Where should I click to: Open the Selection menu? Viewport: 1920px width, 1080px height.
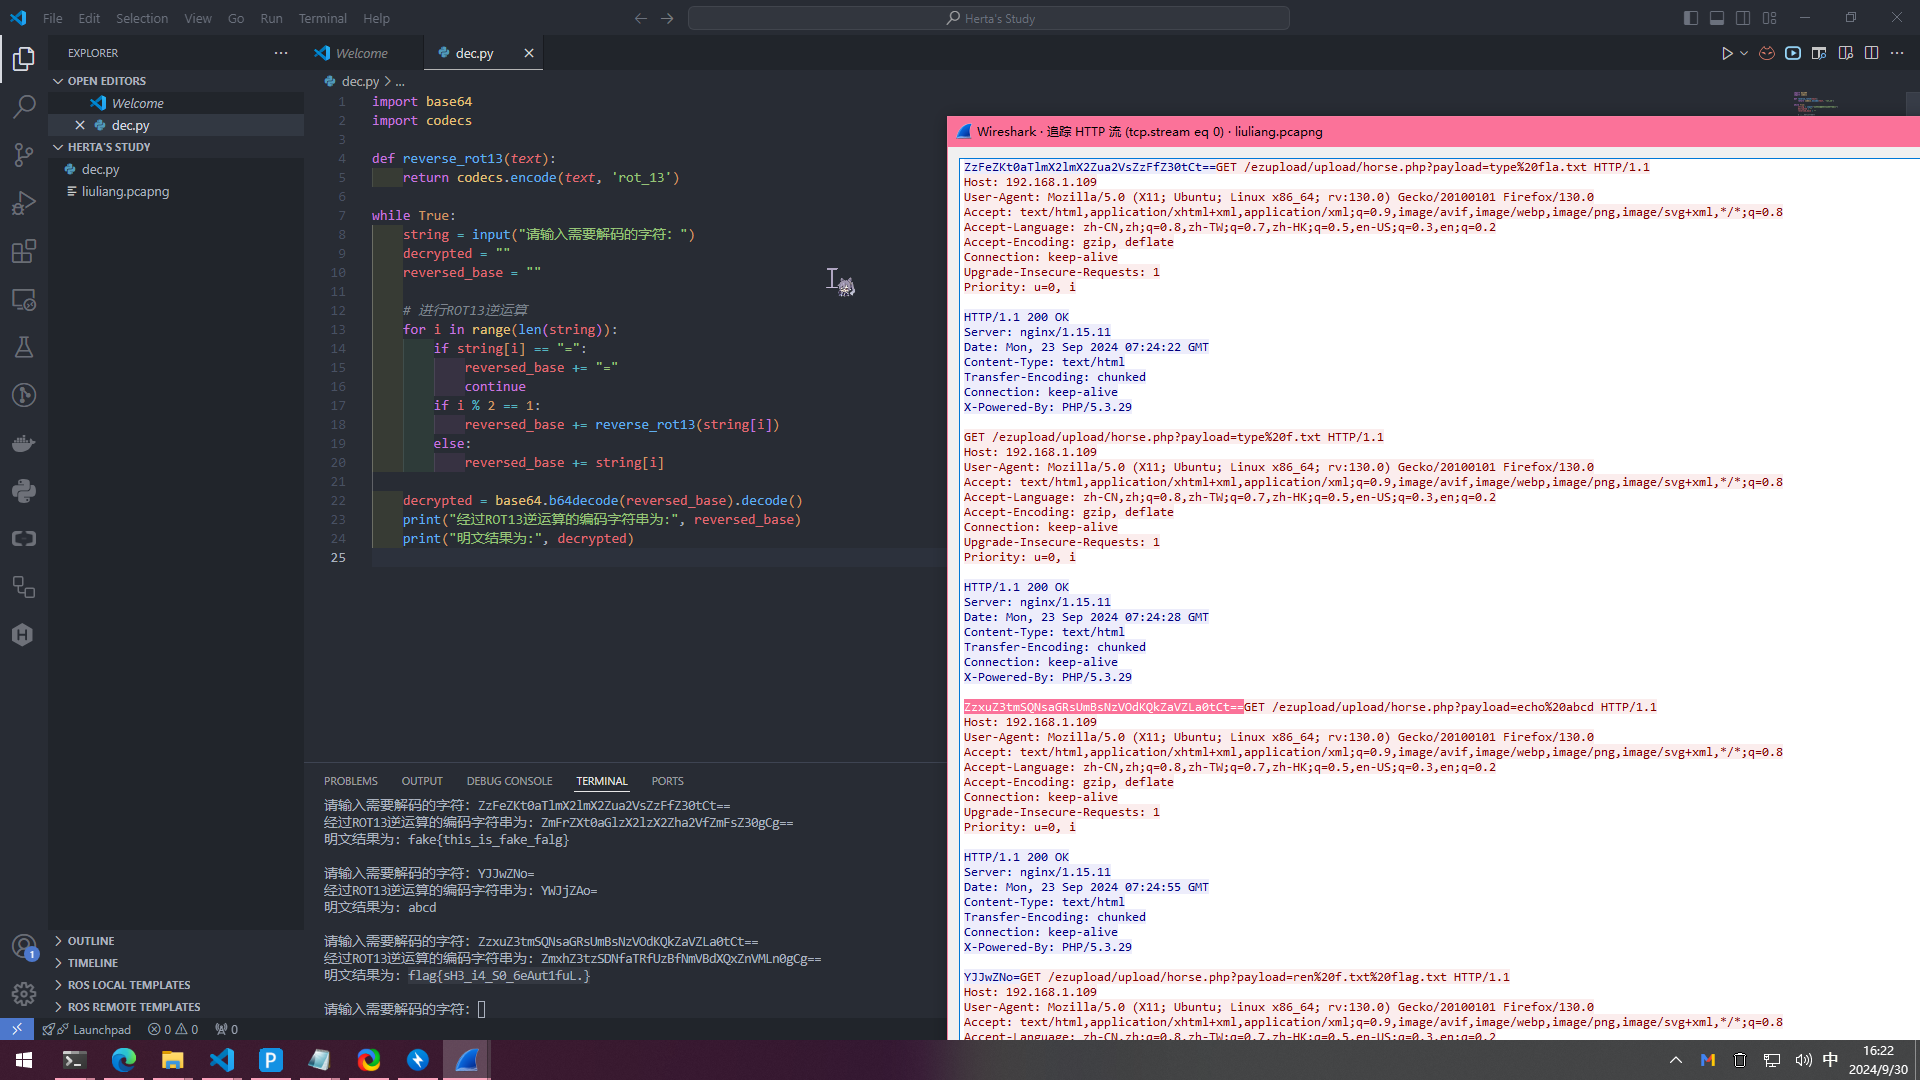(142, 18)
